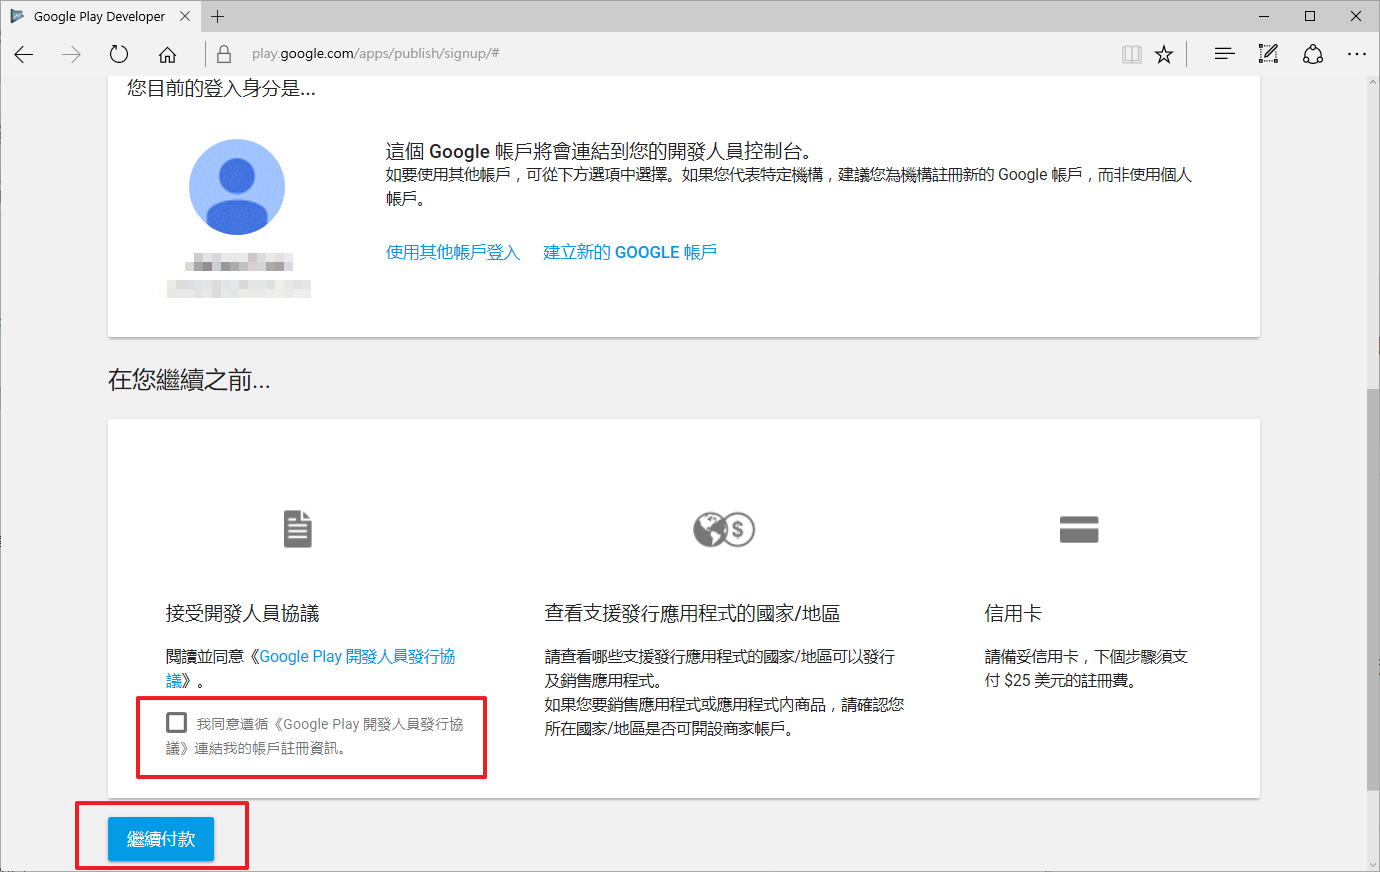Select the Google Play Developer tab
Screen dimensions: 1380x872
99,16
